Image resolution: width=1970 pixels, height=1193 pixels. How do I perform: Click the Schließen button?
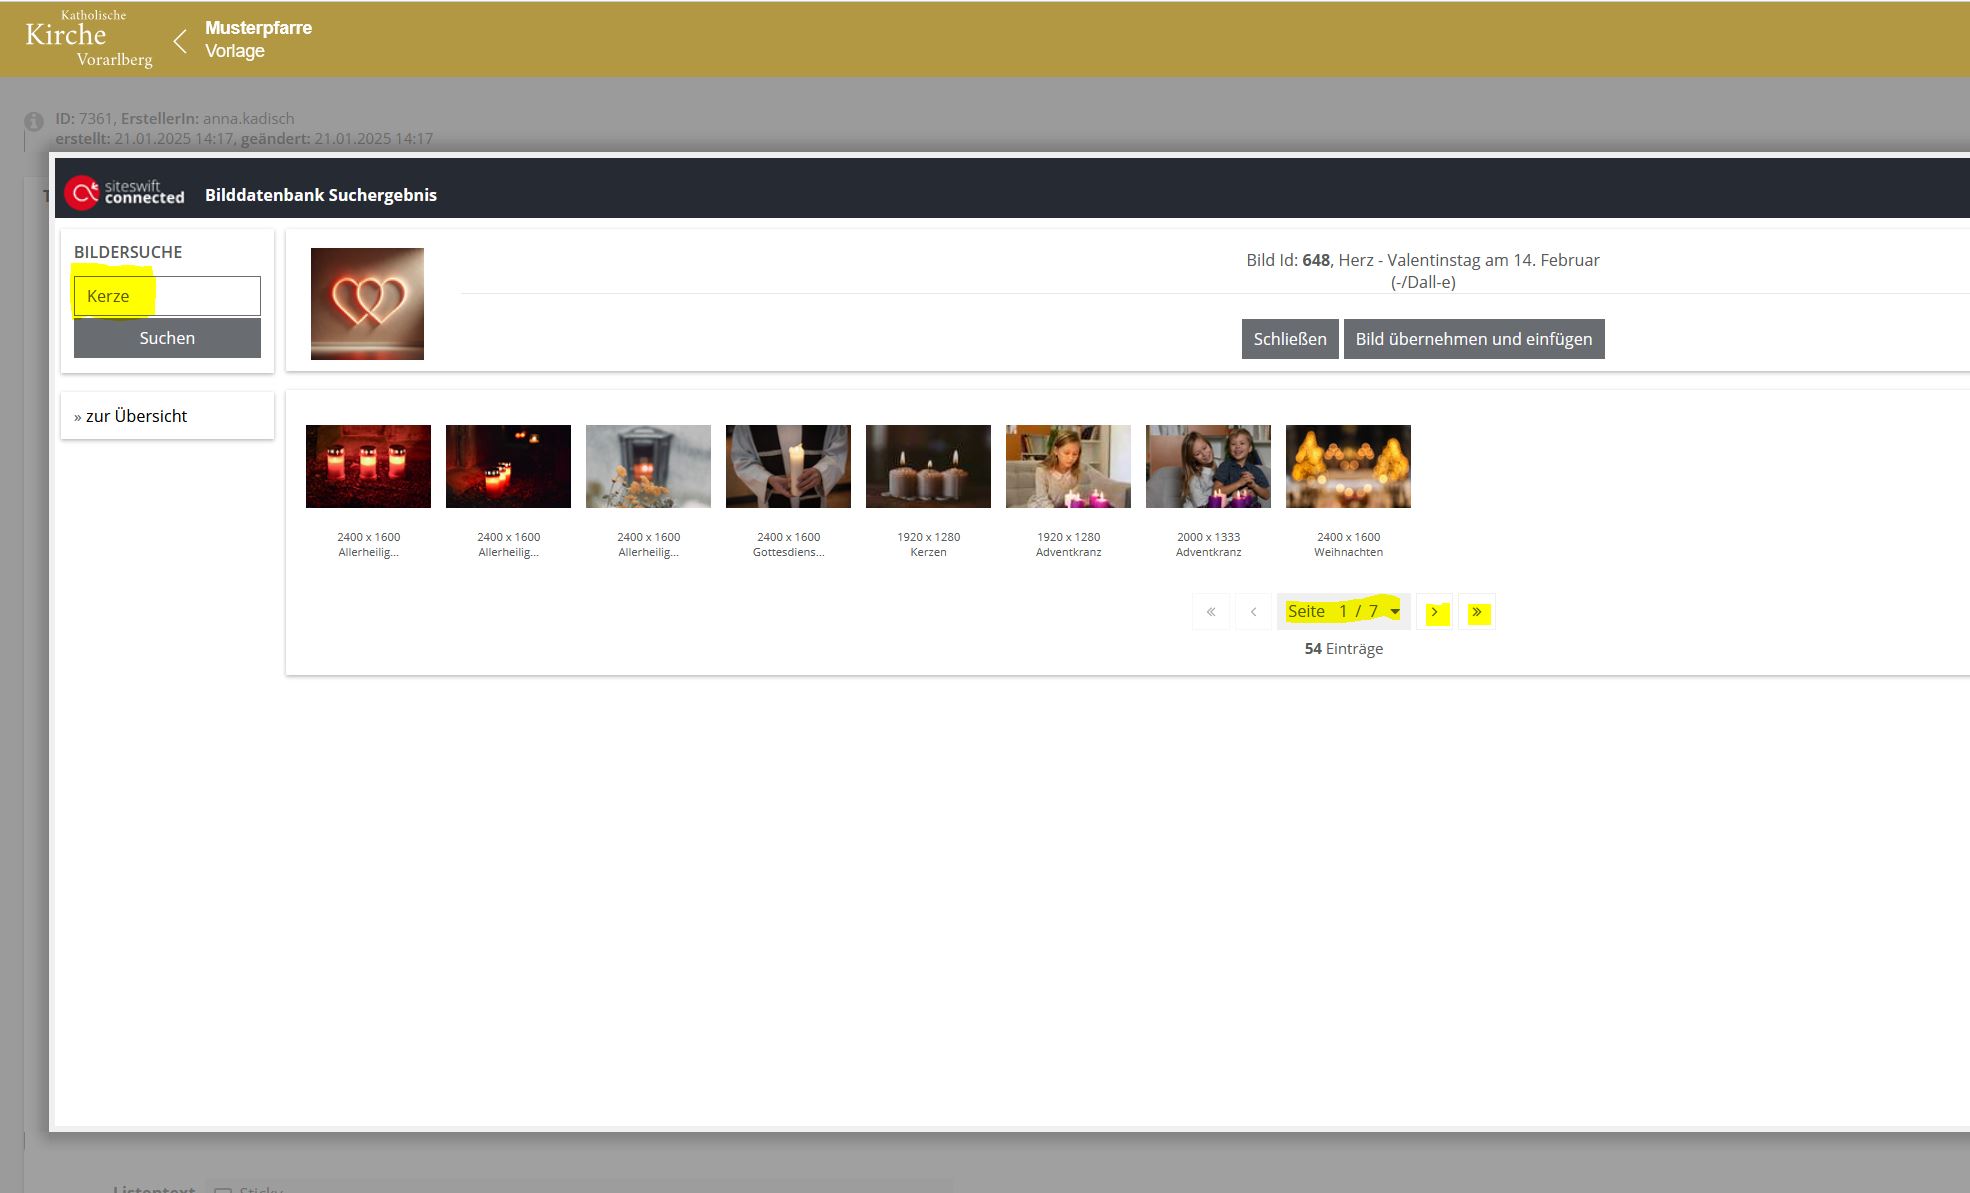1289,339
